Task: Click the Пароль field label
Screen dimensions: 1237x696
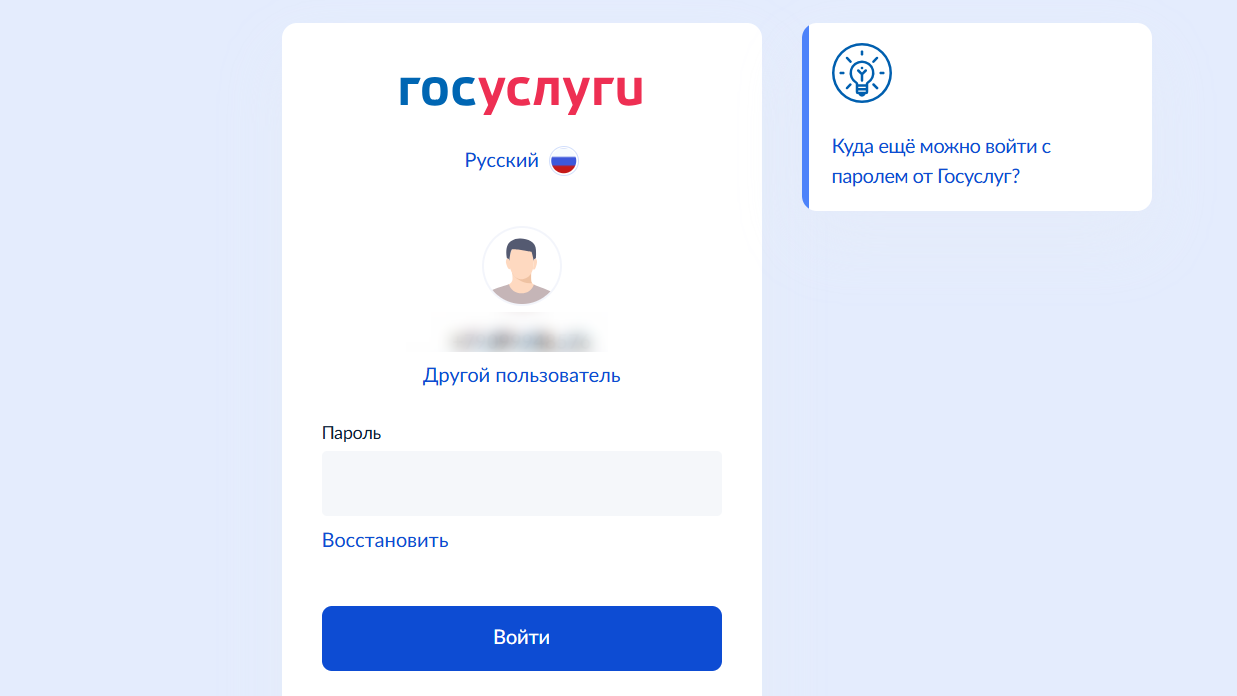Action: point(351,433)
